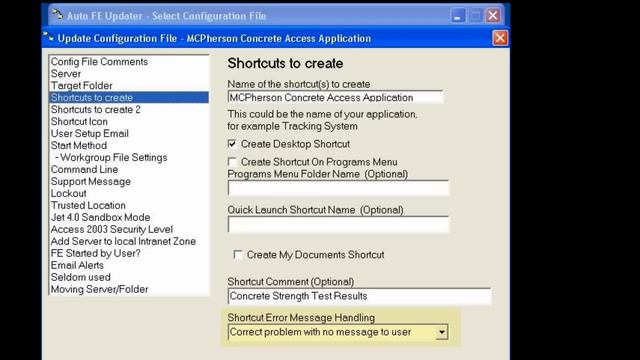Close the Auto FE Updater window
640x360 pixels.
(x=493, y=16)
